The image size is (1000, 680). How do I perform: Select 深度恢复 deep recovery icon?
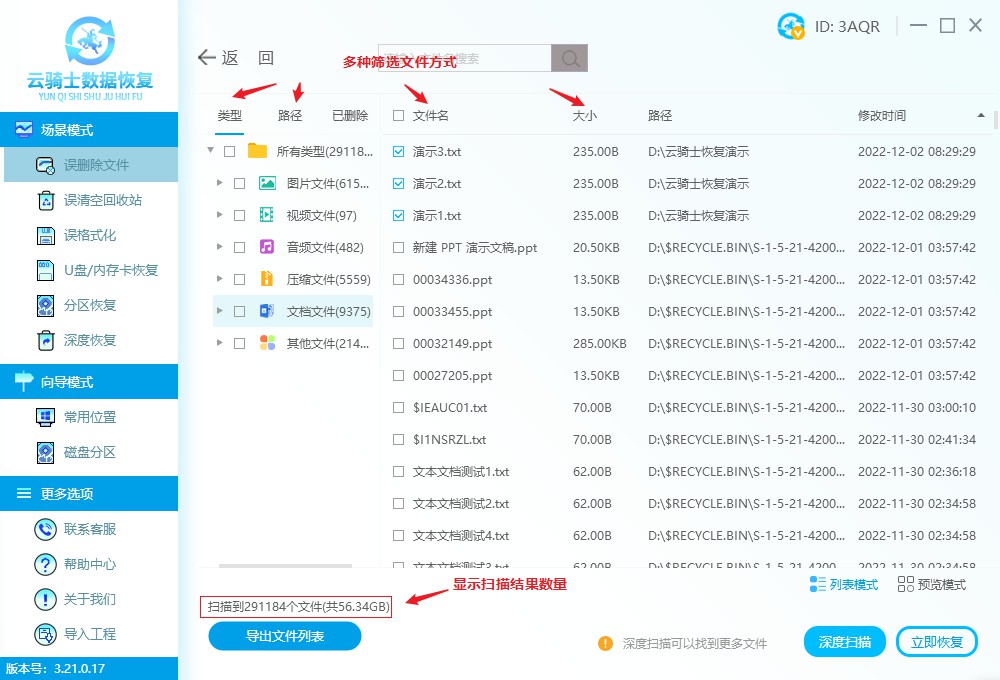[45, 340]
